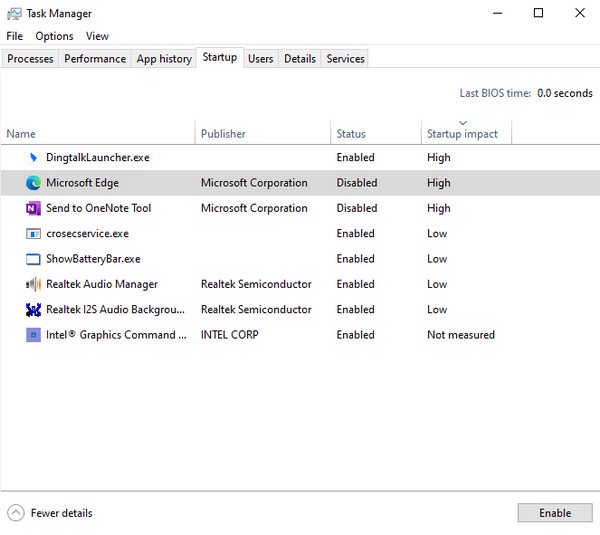Image resolution: width=600 pixels, height=535 pixels.
Task: Switch to the Details tab
Action: (300, 59)
